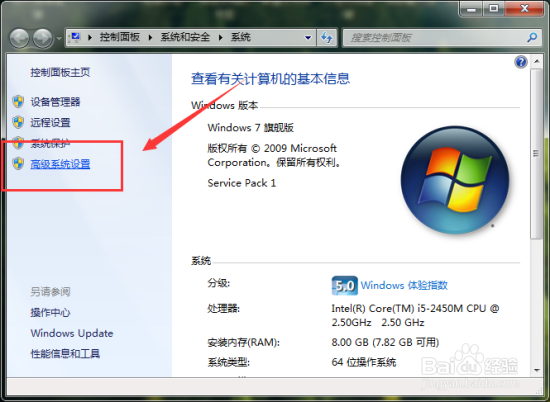Click the magnifier search icon
This screenshot has height=402, width=550.
532,37
